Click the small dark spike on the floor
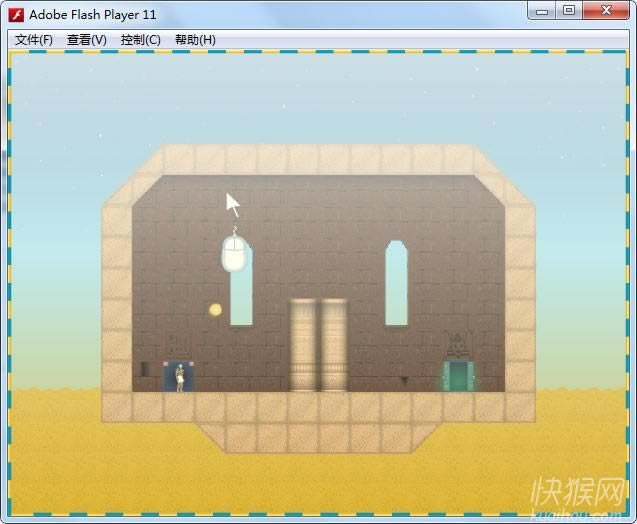Image resolution: width=637 pixels, height=524 pixels. (404, 380)
